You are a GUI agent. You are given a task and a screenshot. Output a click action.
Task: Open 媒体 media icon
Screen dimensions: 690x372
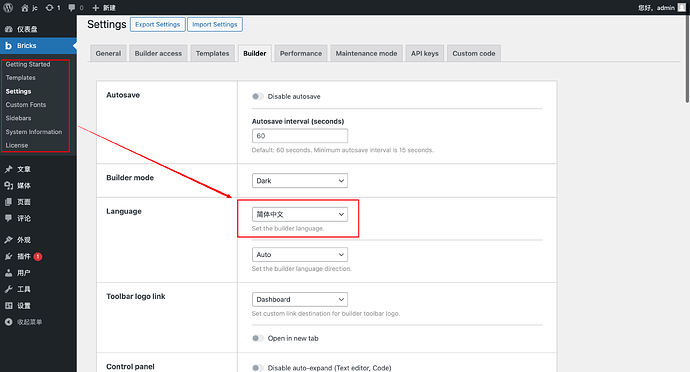(x=8, y=185)
